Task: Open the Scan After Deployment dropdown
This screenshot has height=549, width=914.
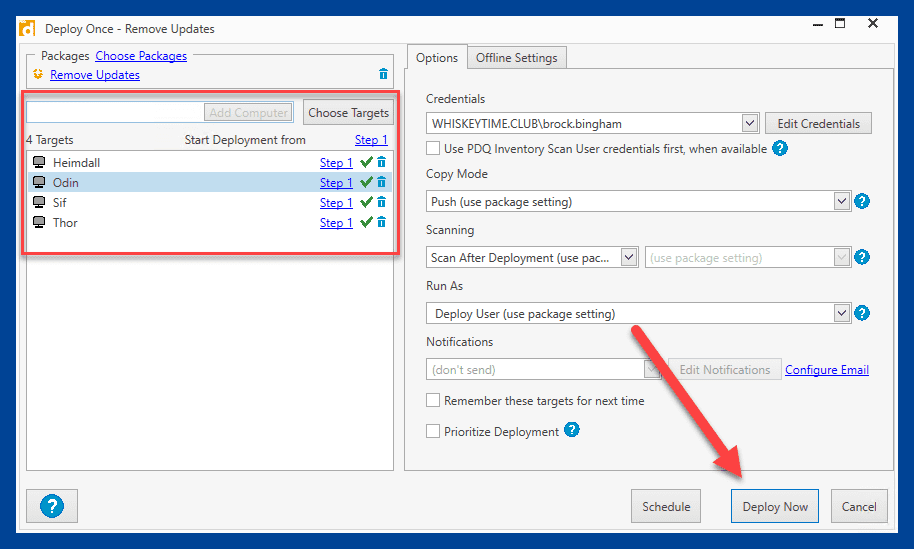Action: [628, 257]
